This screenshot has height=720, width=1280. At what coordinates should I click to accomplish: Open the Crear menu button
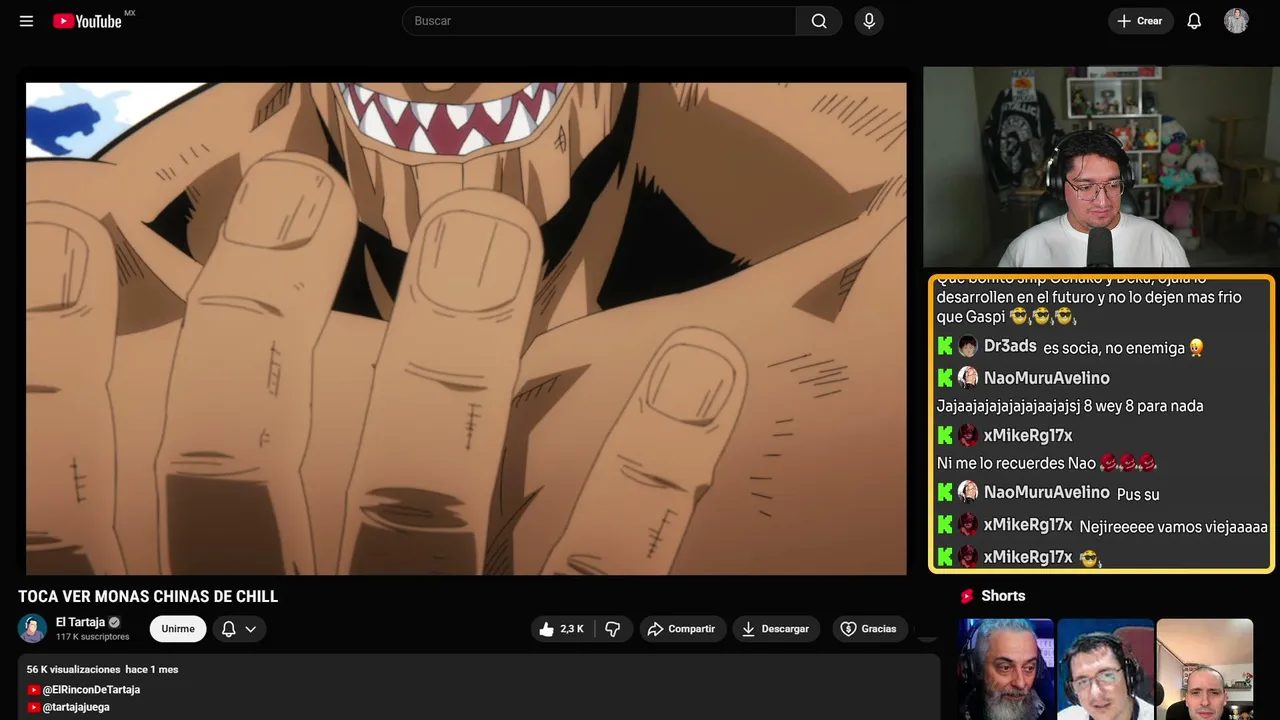point(1140,21)
